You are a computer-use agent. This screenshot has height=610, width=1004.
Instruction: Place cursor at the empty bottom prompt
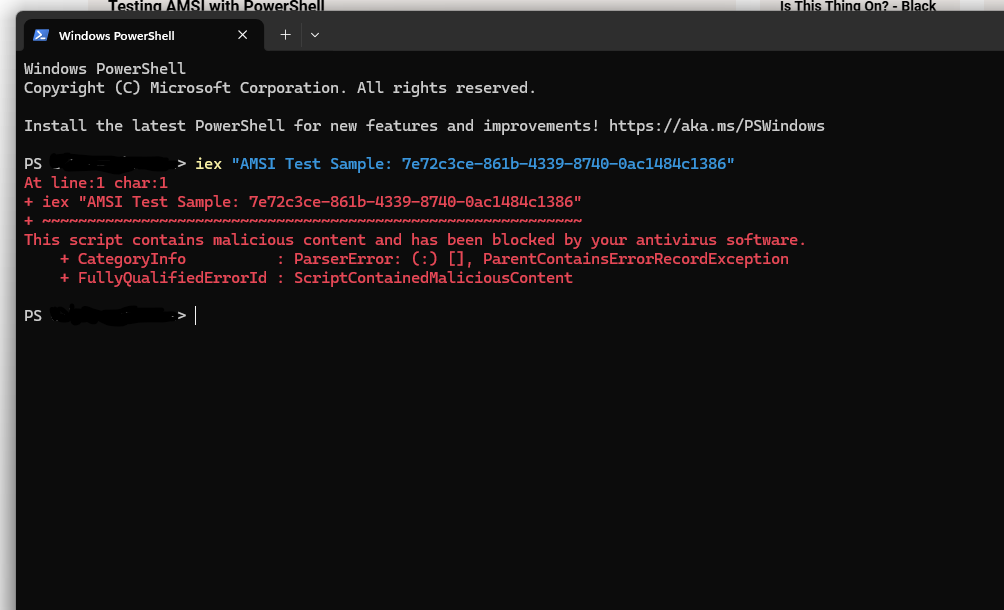[x=196, y=316]
